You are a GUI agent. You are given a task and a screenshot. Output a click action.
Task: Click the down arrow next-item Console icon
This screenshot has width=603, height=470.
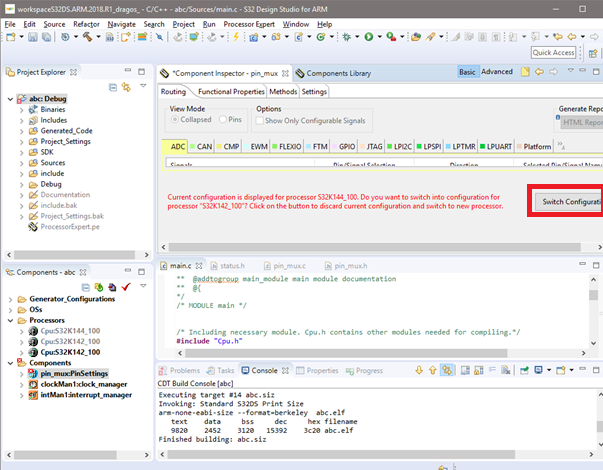[x=419, y=370]
